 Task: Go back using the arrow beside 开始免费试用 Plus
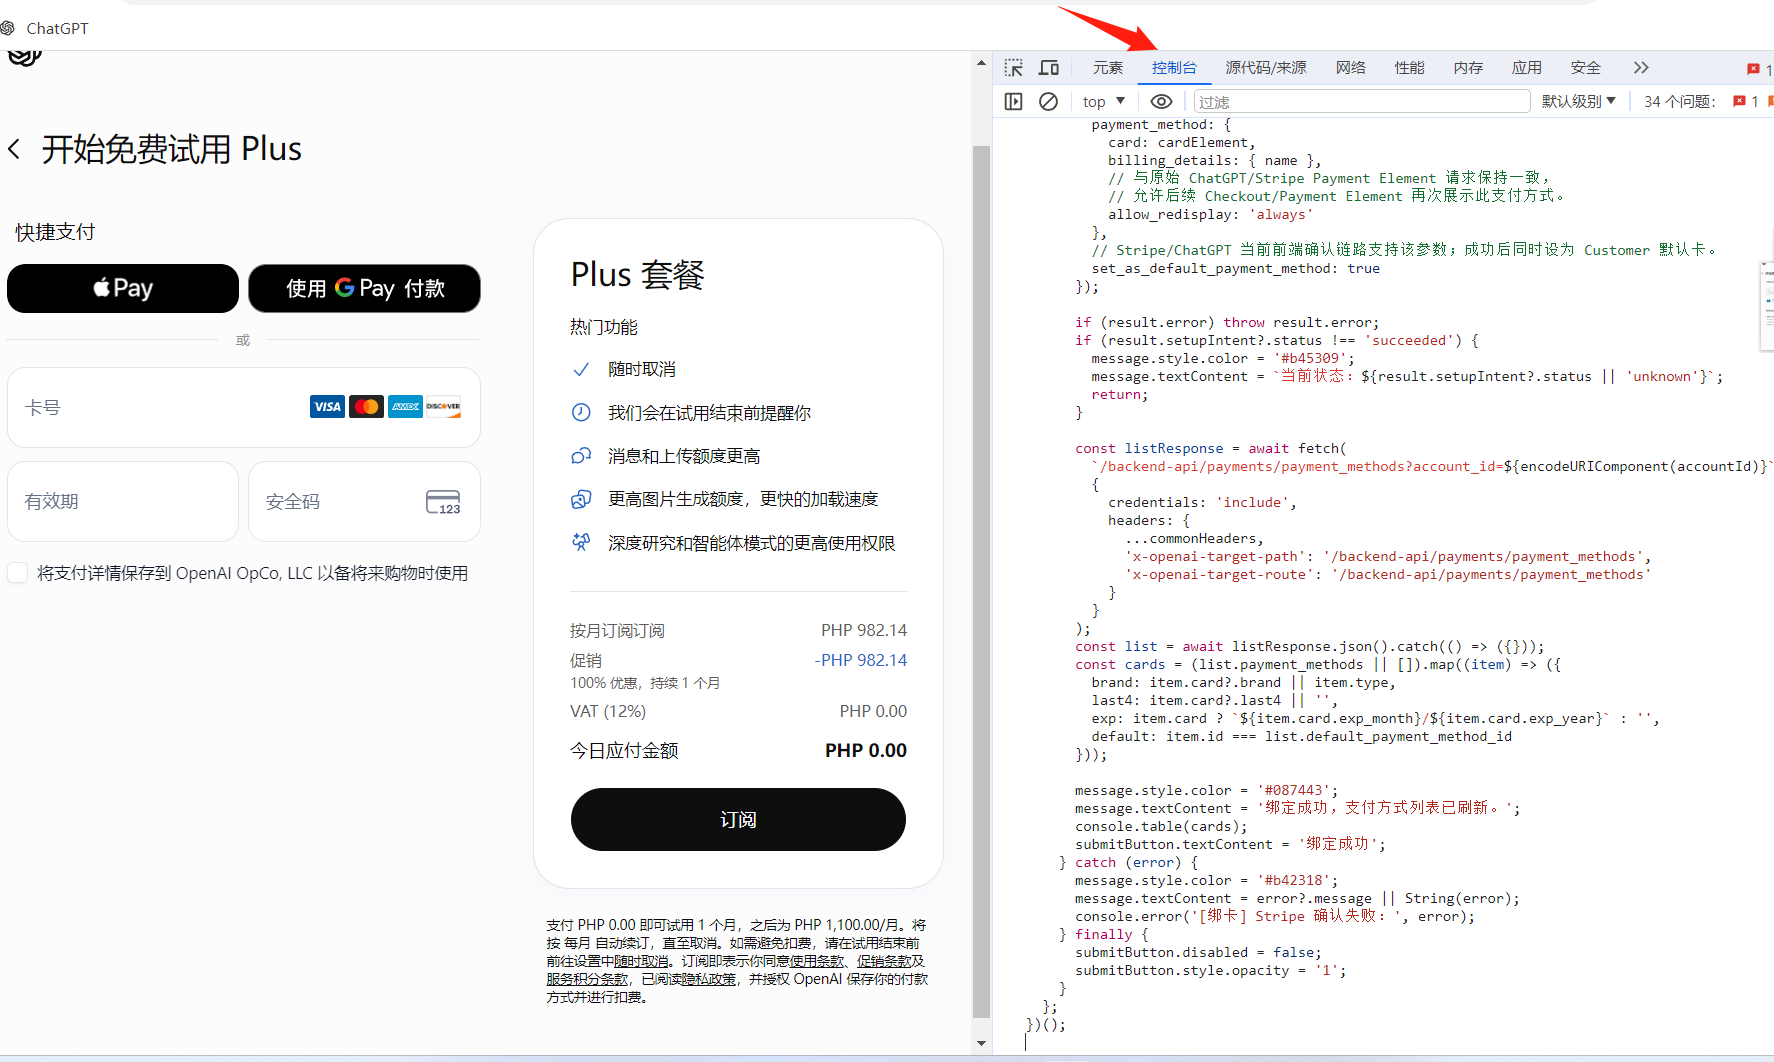tap(14, 150)
